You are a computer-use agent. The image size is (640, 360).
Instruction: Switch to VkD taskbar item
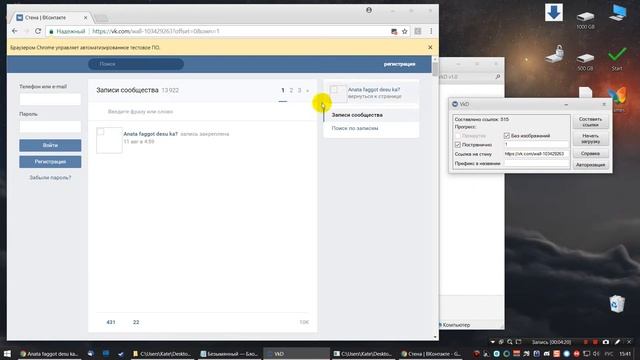(x=296, y=354)
